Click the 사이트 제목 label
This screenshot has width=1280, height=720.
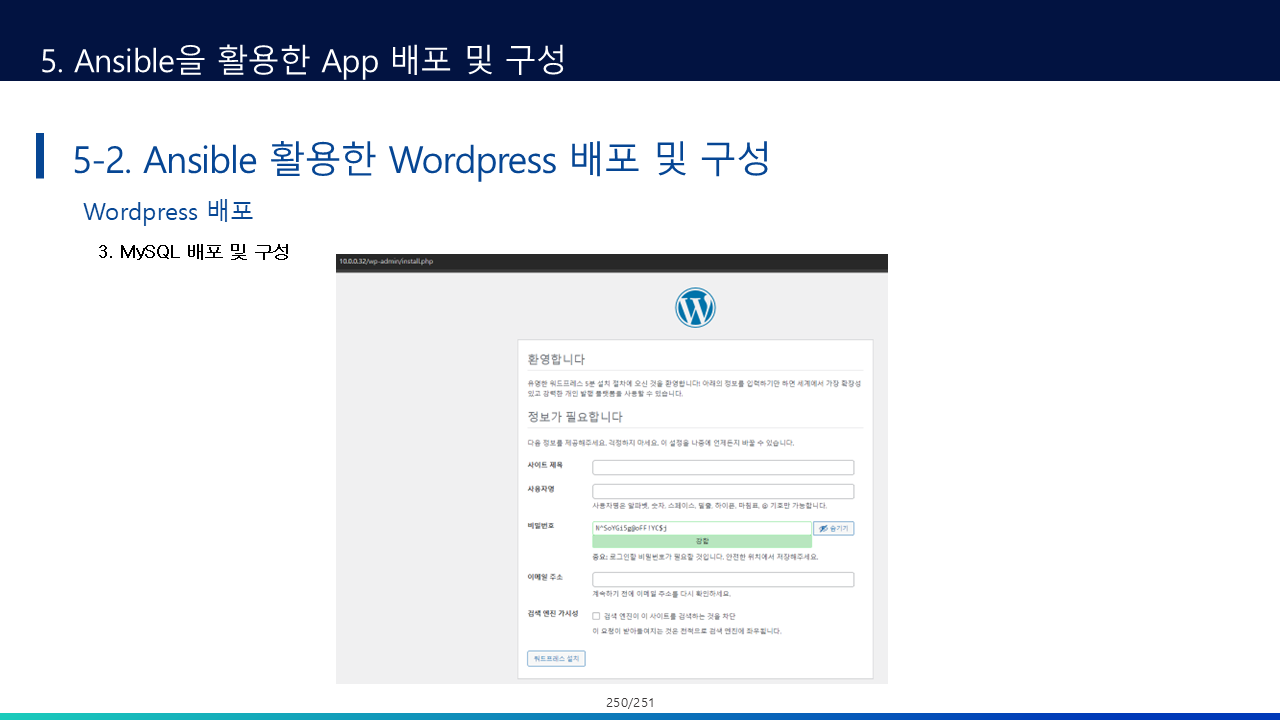pos(545,465)
